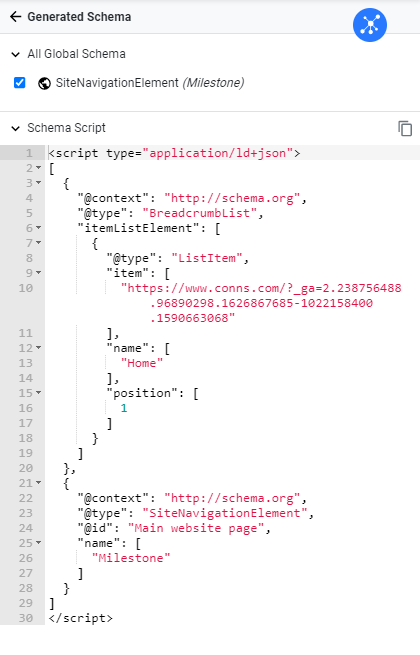Collapse the Schema Script section
Screen dimensions: 420x655
point(15,128)
